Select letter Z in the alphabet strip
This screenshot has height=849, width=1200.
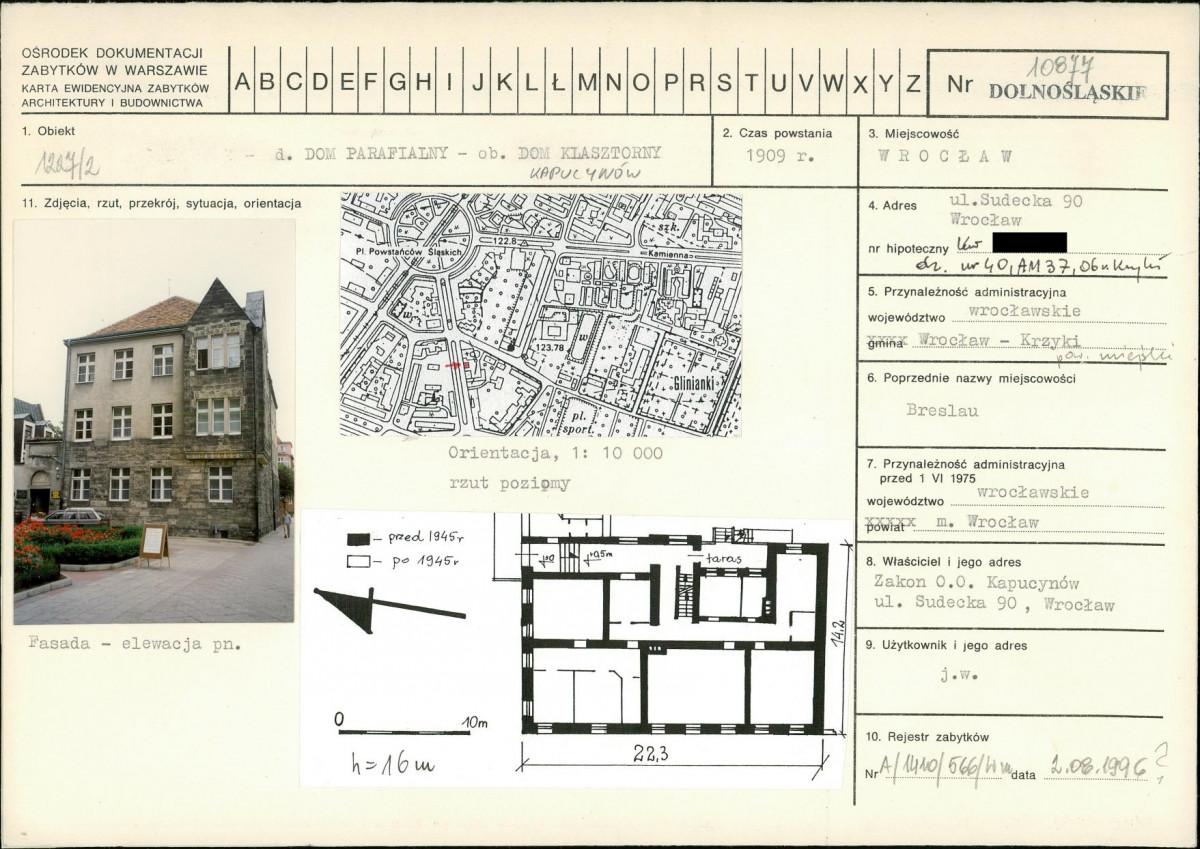click(x=911, y=84)
